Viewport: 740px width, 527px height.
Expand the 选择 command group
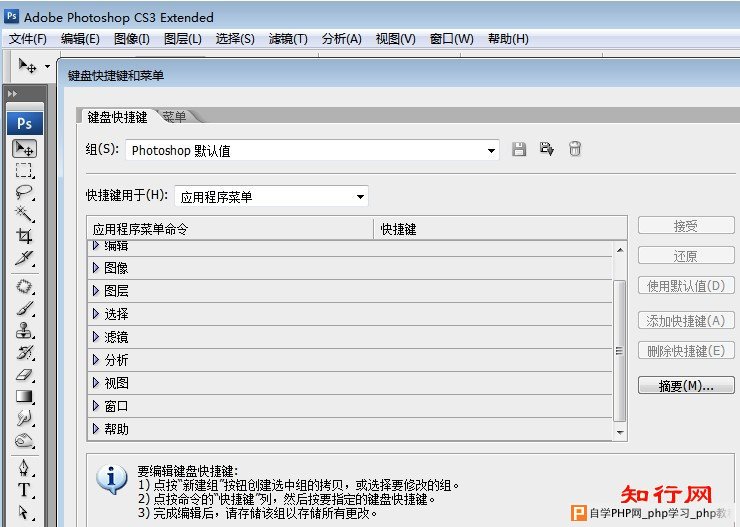pyautogui.click(x=96, y=314)
